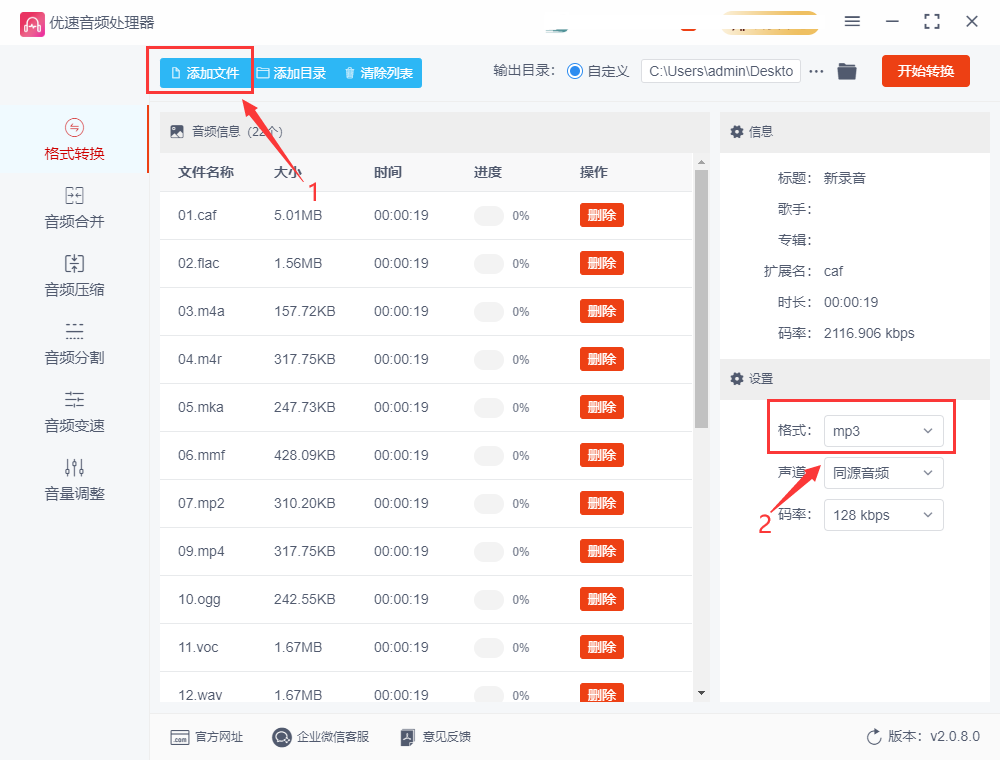The height and width of the screenshot is (760, 1000).
Task: Select file name 02.flac
Action: tap(198, 263)
